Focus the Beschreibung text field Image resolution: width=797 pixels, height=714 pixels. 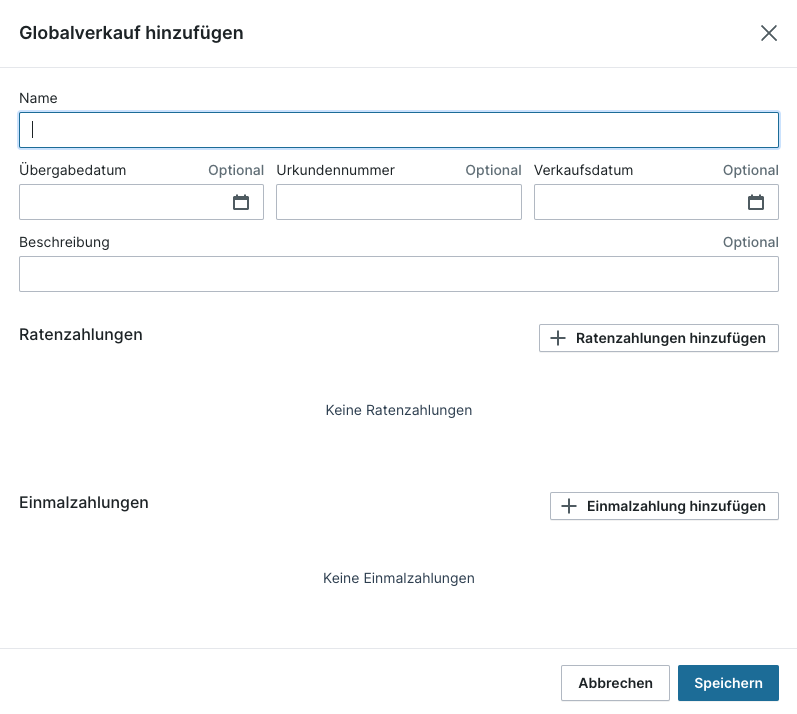[x=398, y=274]
